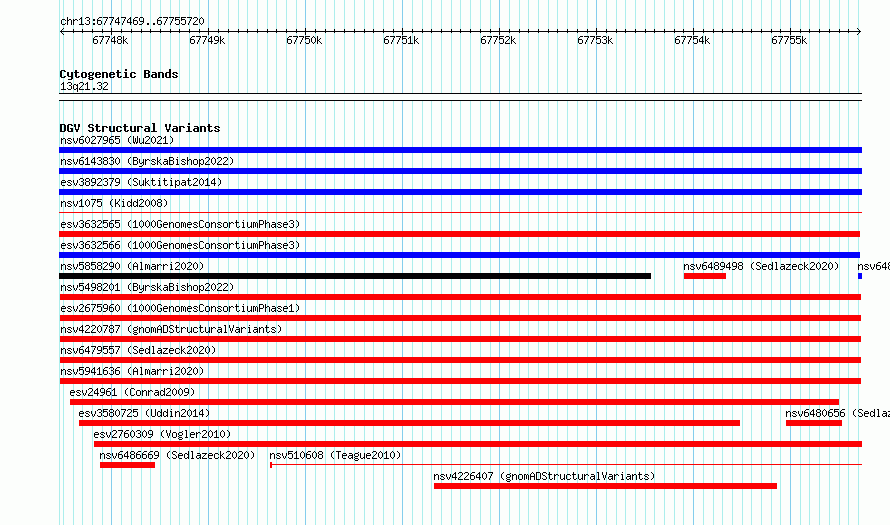Click the esv3632566 (1000GenomesConsortiumPhase3) label
Screen dimensions: 890x525
(x=180, y=245)
